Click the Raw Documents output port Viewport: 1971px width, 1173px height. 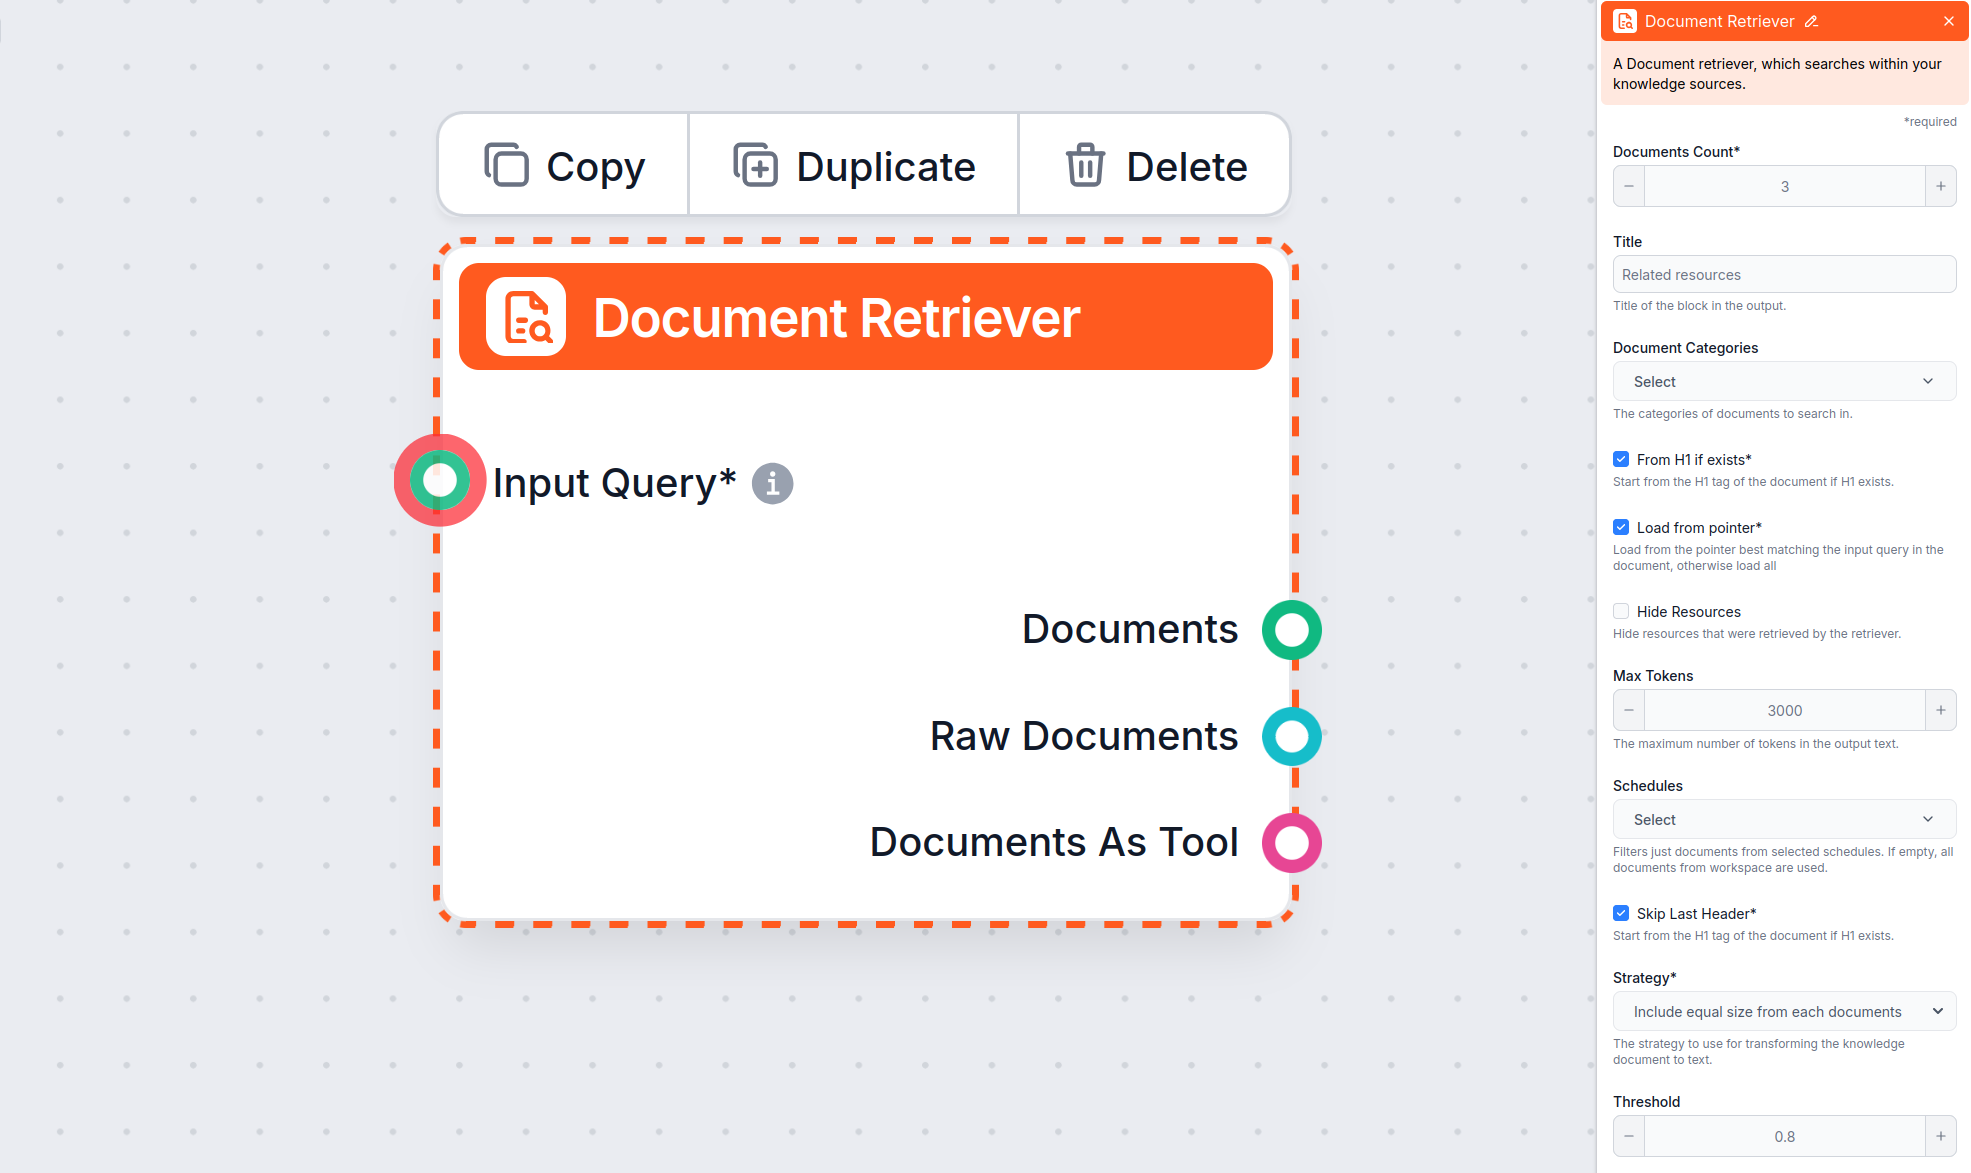pos(1291,737)
